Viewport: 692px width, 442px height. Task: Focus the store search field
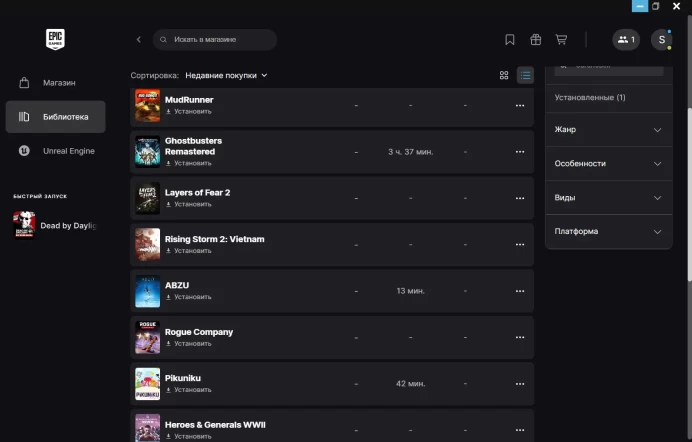point(215,40)
